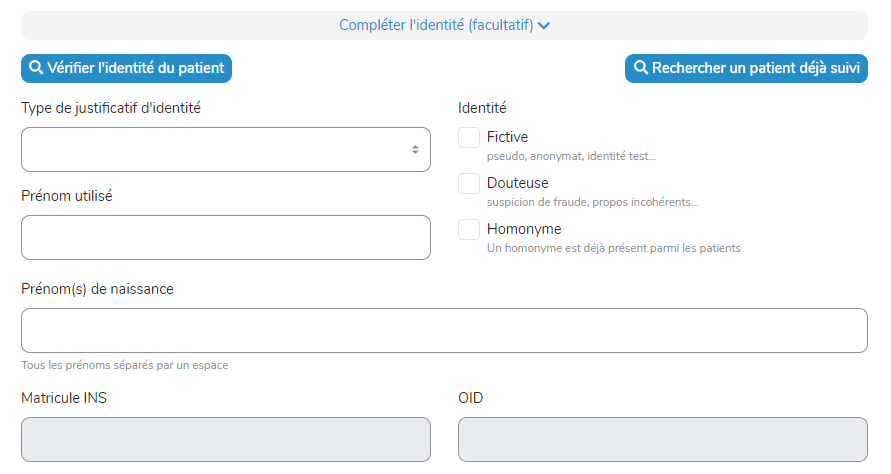The image size is (891, 474).
Task: Focus the Prénom utilisé text field
Action: pyautogui.click(x=225, y=237)
